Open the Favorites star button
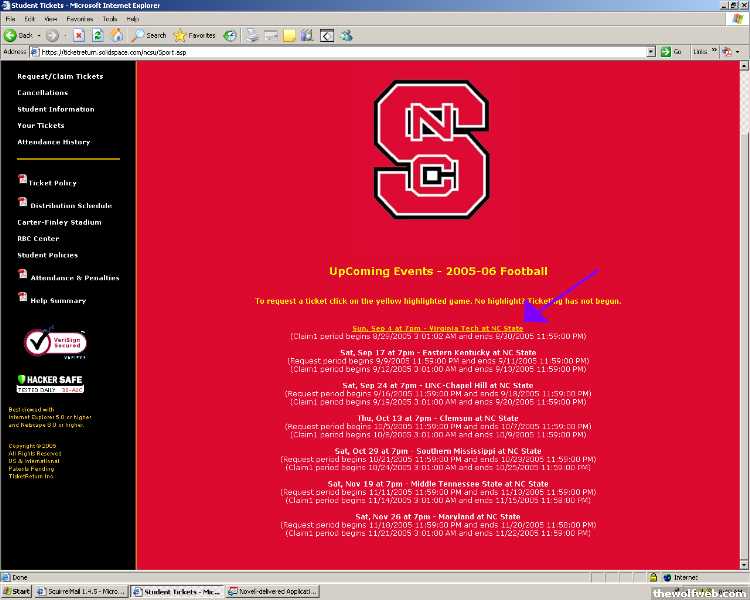The image size is (750, 600). [194, 35]
